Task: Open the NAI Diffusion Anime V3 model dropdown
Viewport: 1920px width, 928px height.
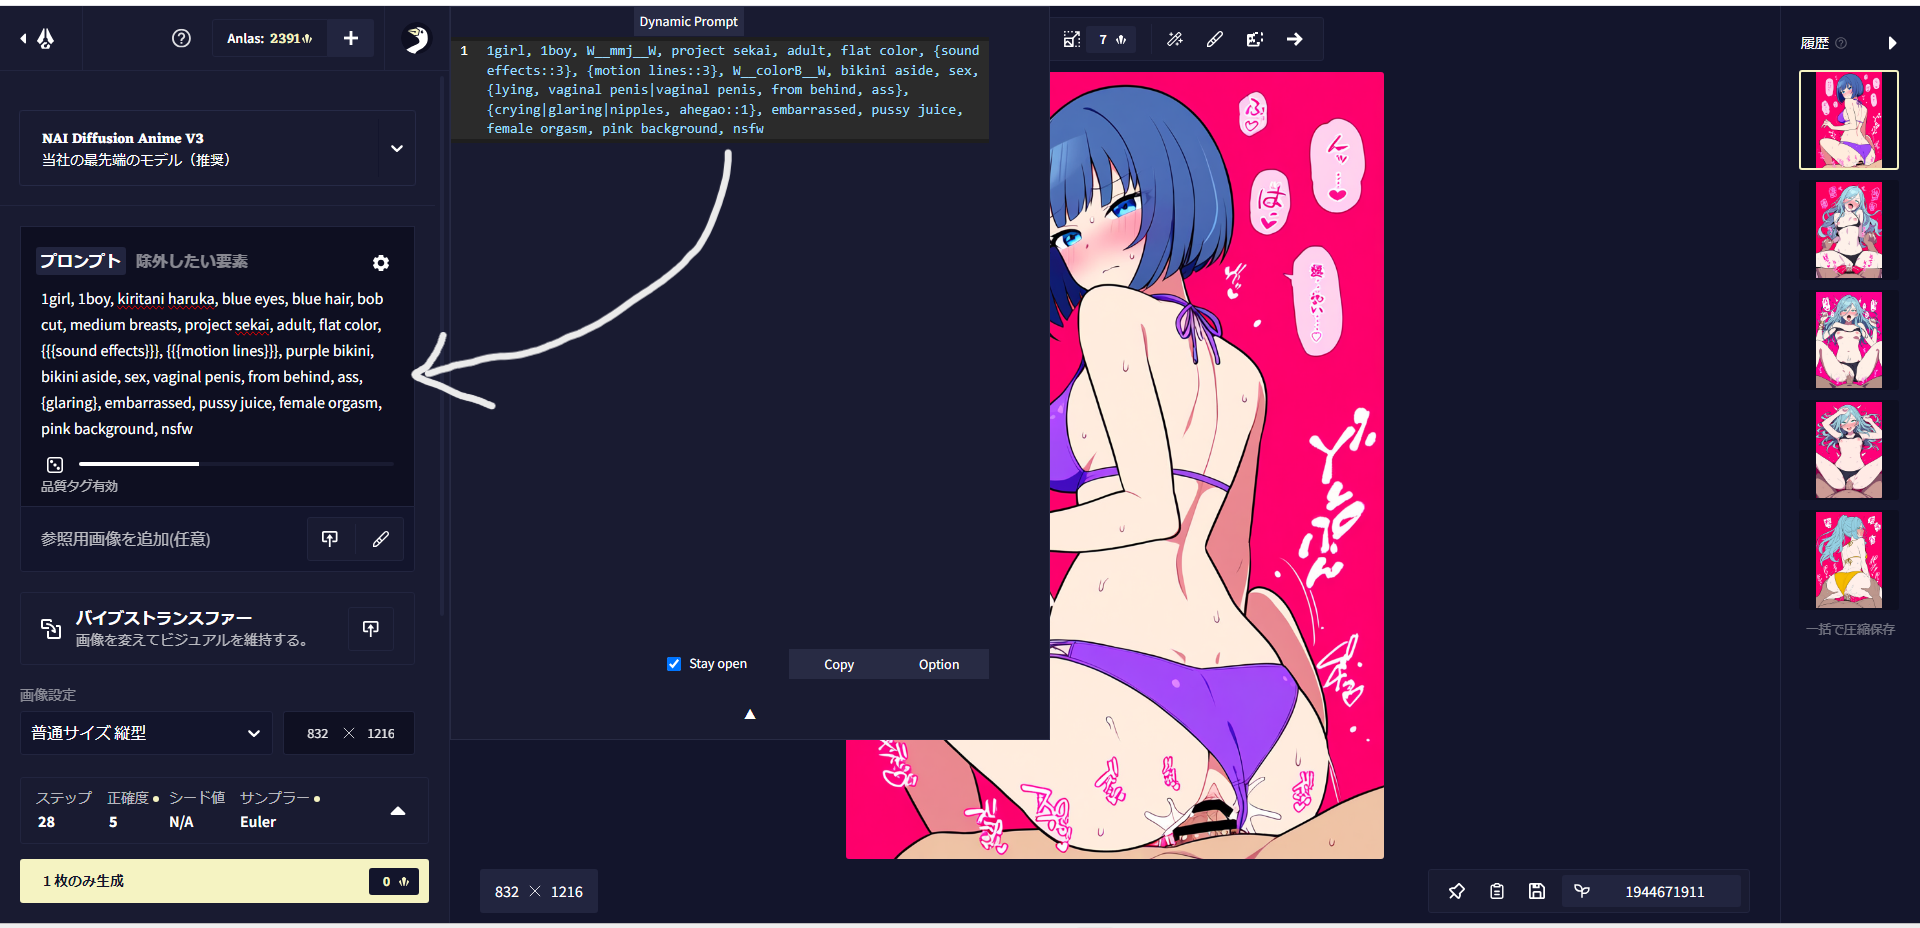Action: [x=397, y=148]
